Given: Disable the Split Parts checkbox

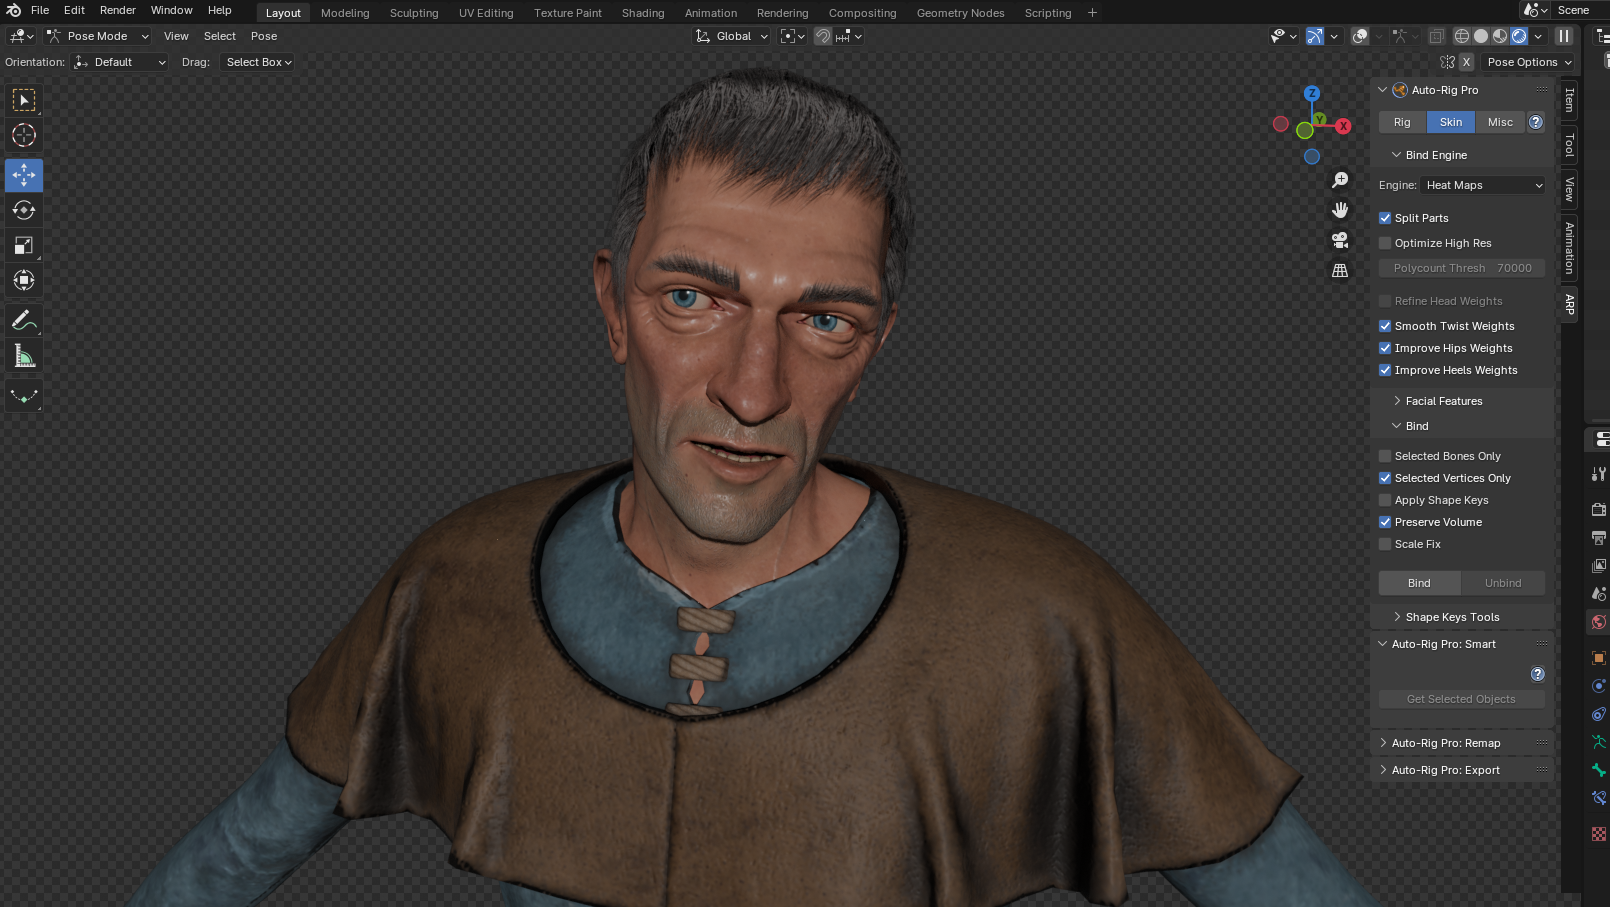Looking at the screenshot, I should [1385, 218].
